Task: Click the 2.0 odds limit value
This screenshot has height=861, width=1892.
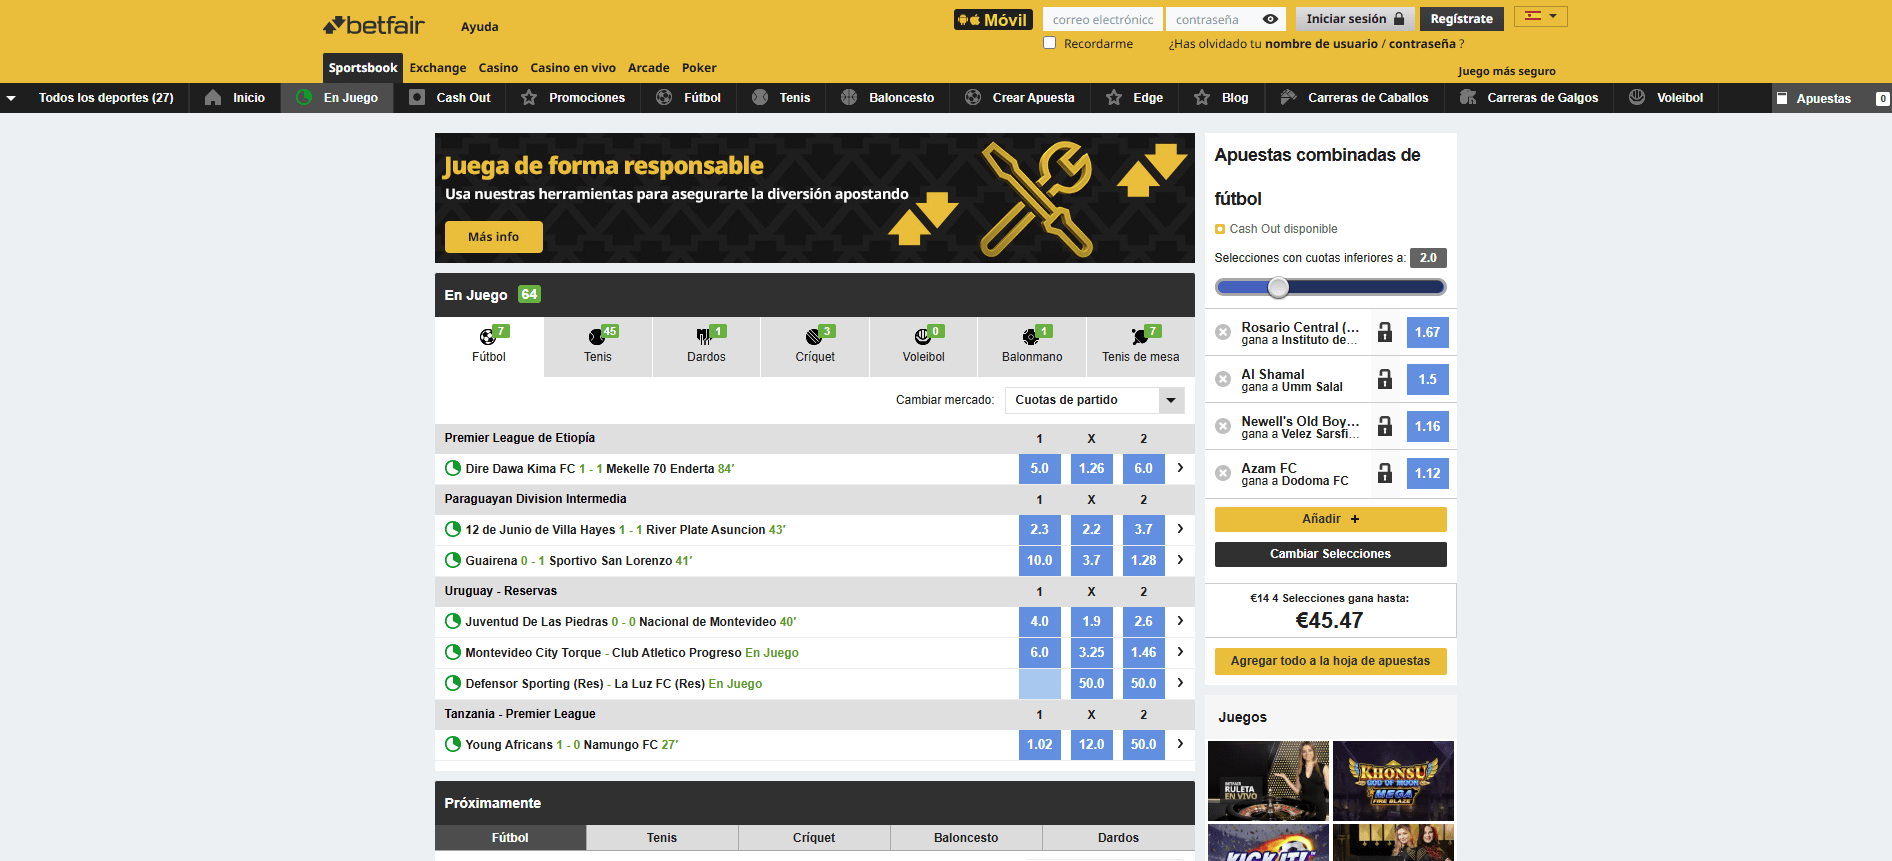Action: [x=1428, y=258]
